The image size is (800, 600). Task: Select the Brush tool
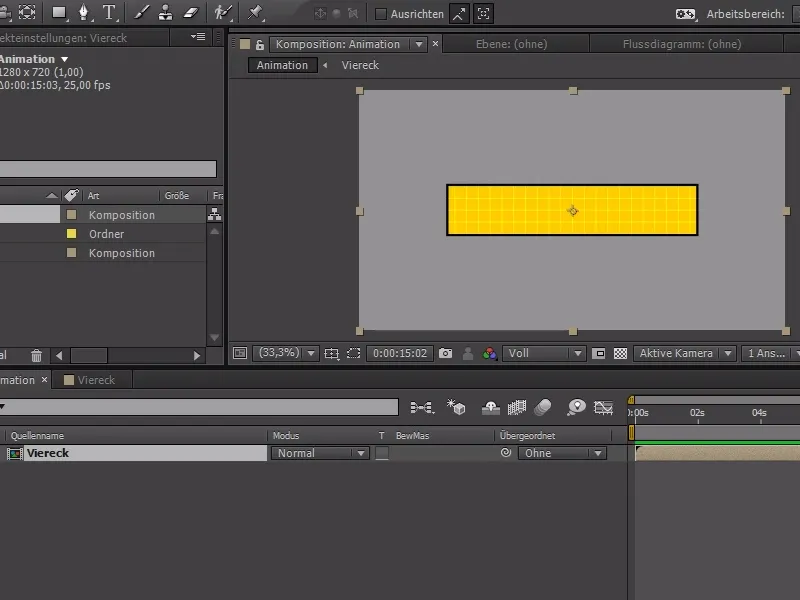tap(141, 13)
